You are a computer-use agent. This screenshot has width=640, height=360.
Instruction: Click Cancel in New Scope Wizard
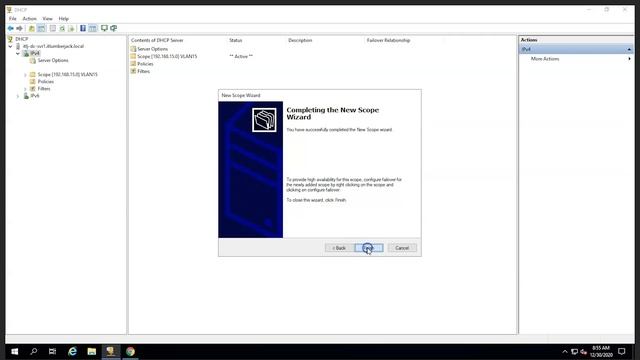pyautogui.click(x=402, y=248)
